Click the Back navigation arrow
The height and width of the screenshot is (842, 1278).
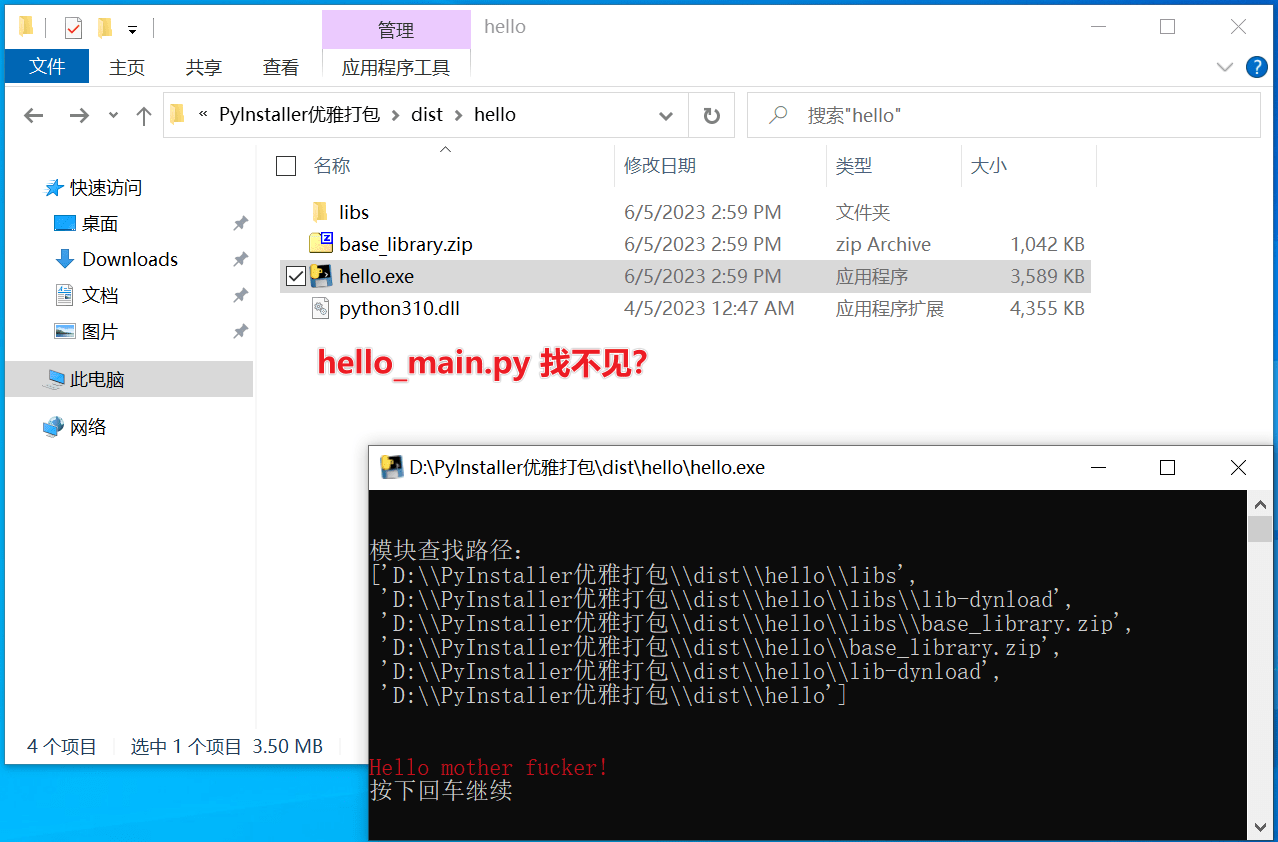[x=34, y=116]
